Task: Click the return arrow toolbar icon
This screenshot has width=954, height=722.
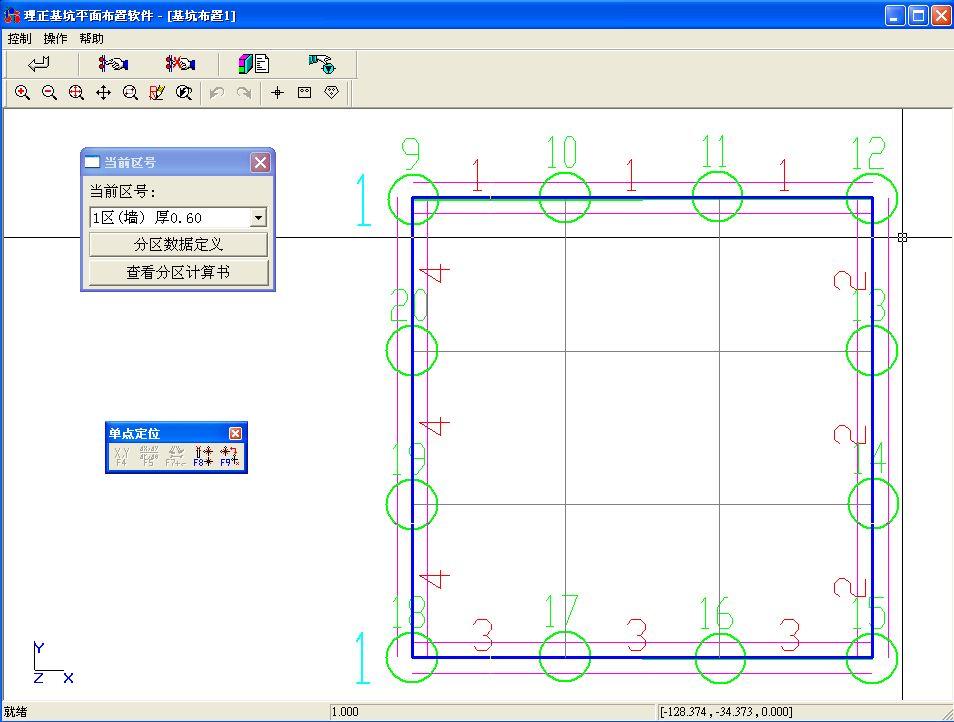Action: point(39,64)
